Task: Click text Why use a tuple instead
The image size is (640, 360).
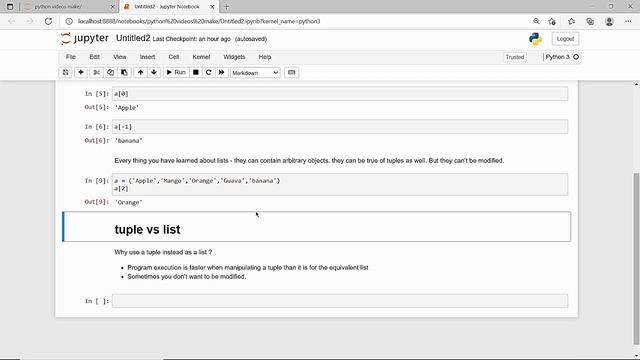Action: [x=163, y=252]
